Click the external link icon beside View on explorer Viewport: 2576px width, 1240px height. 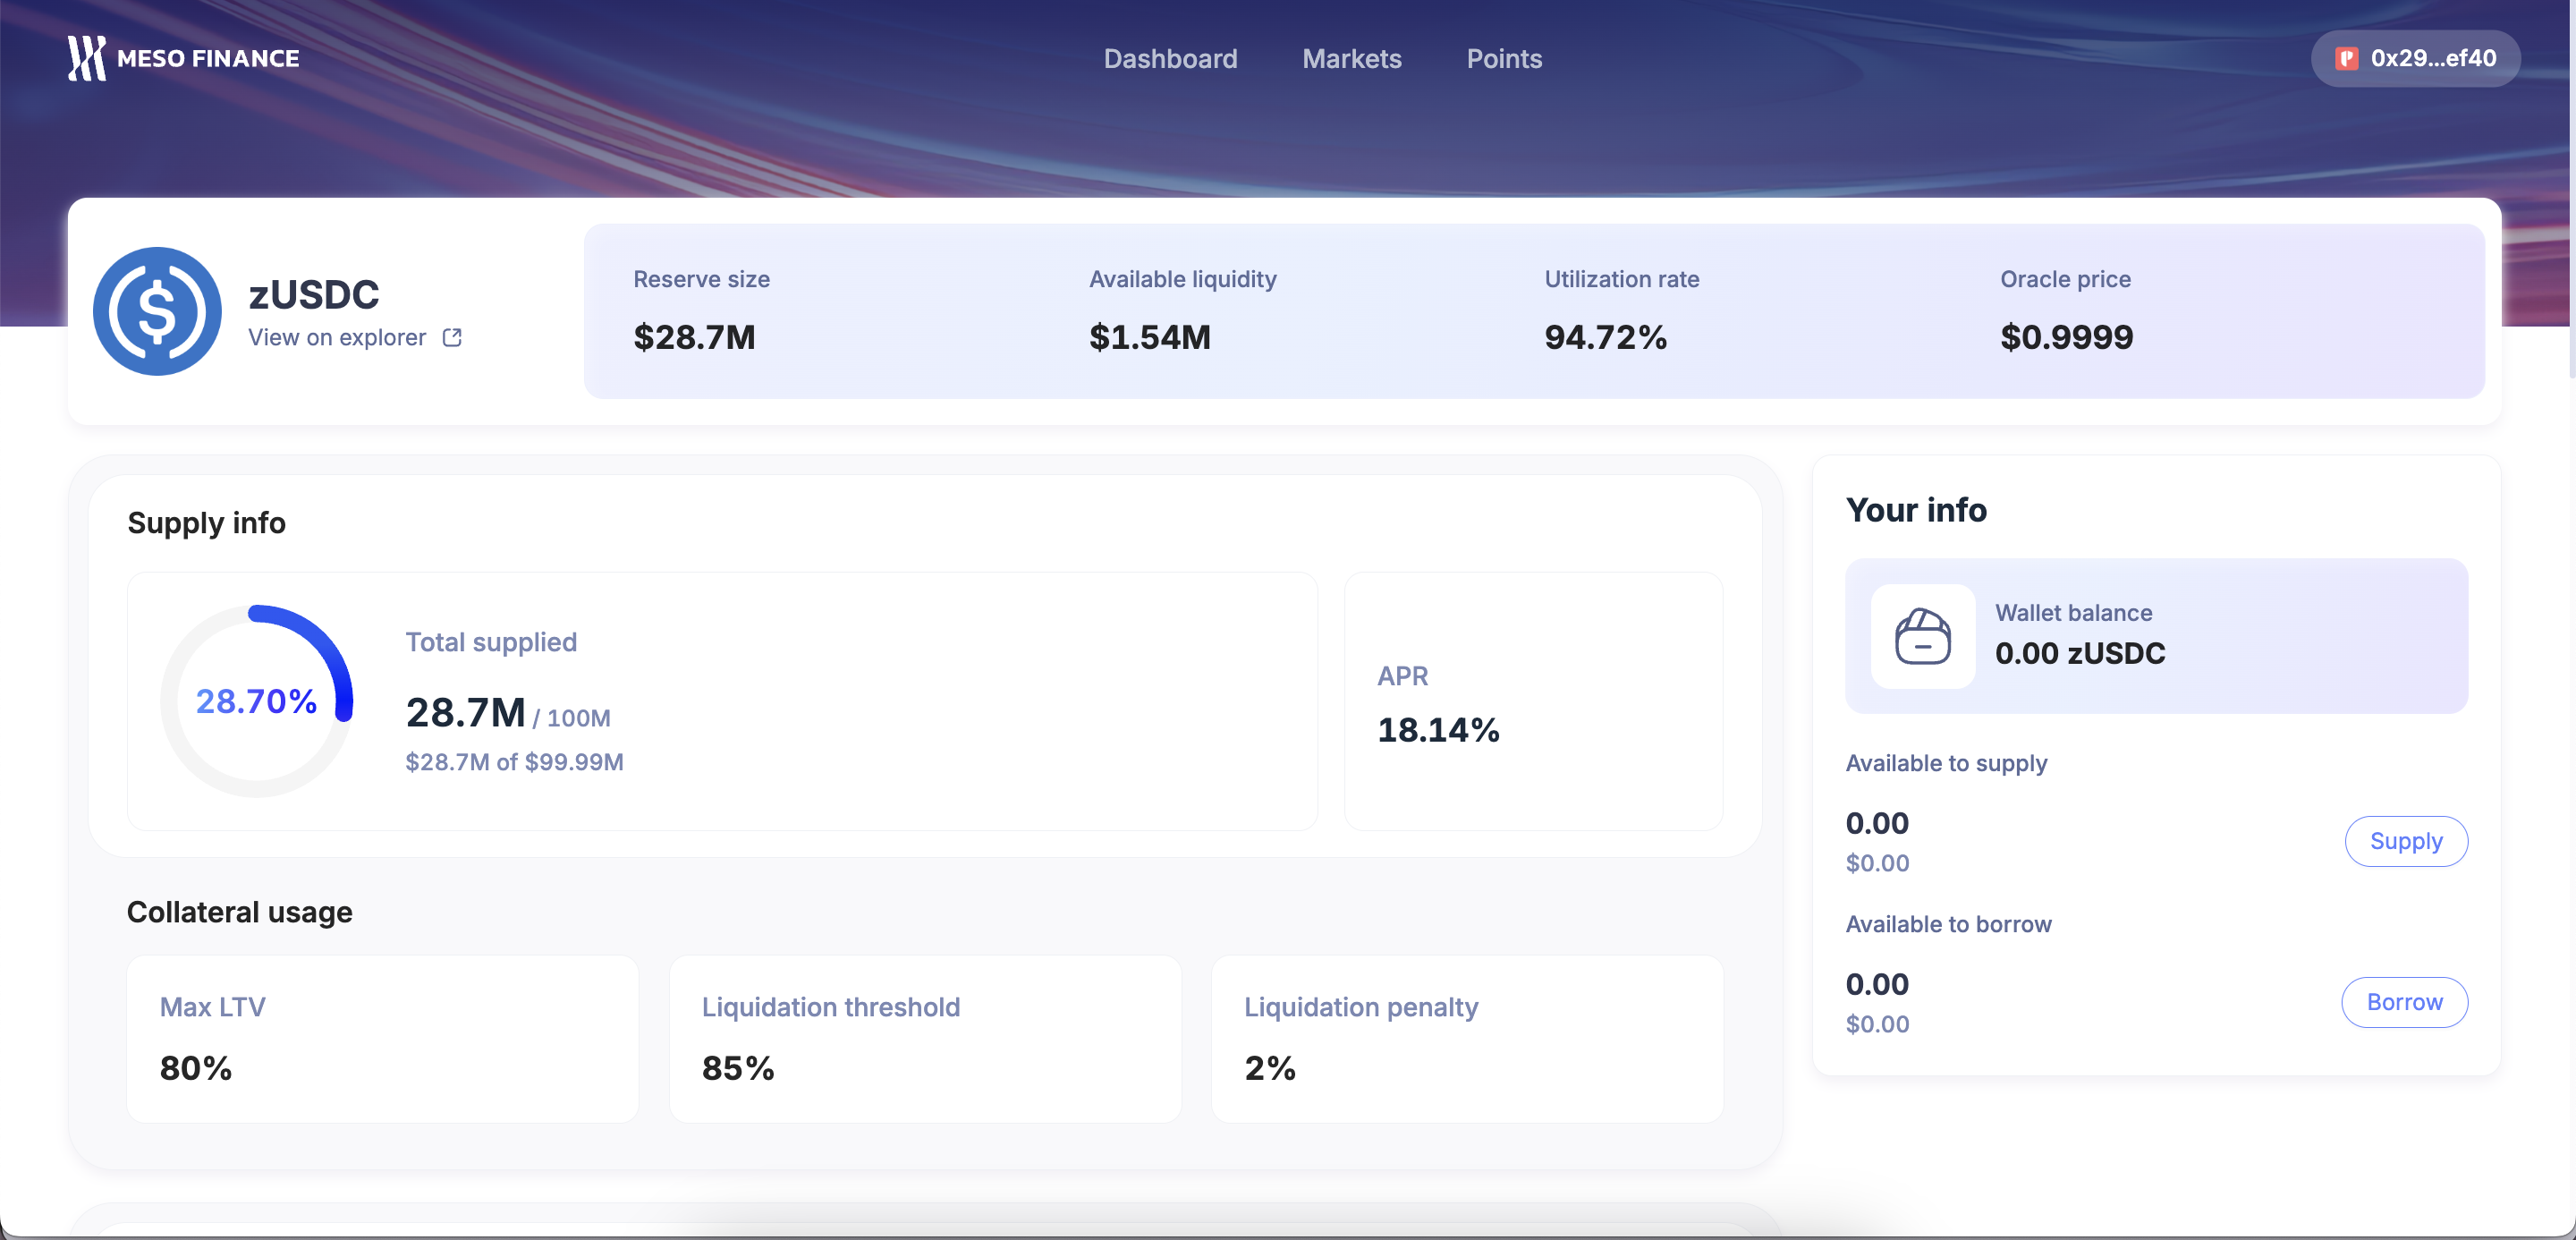452,338
